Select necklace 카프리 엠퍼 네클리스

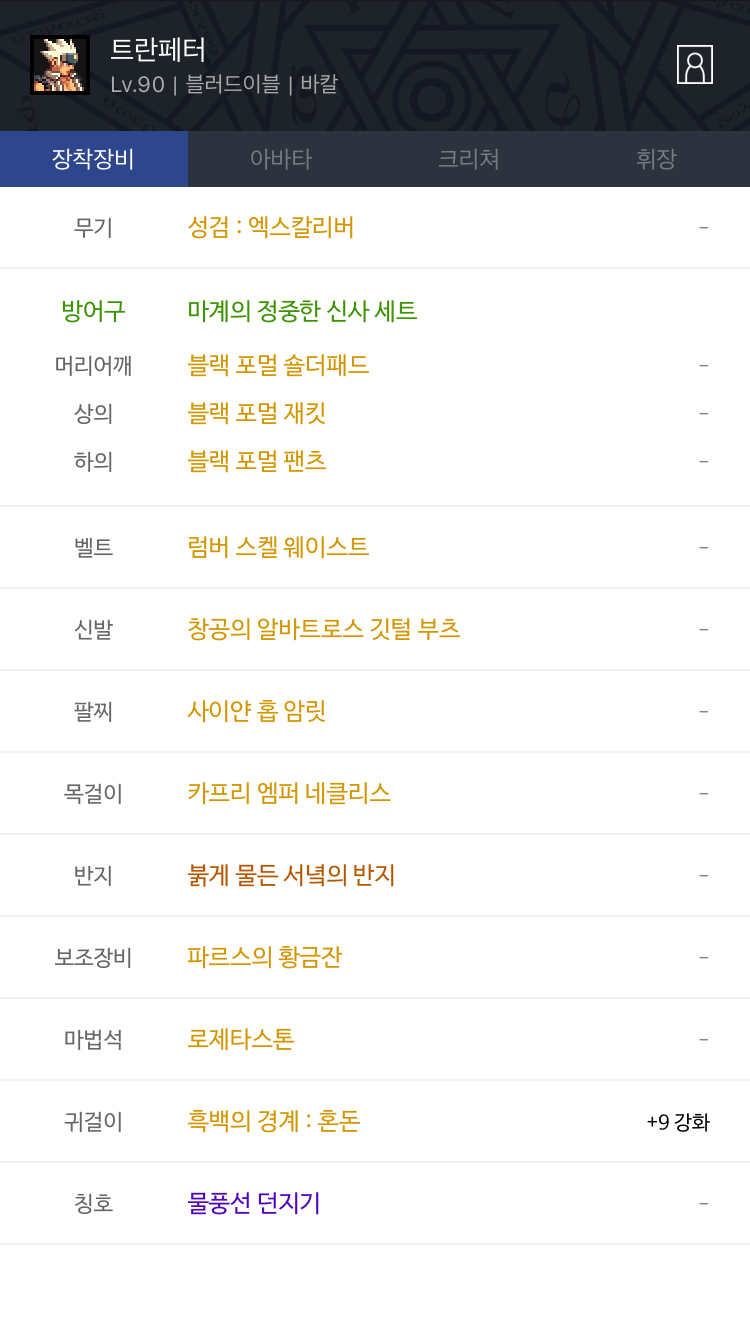pos(289,793)
